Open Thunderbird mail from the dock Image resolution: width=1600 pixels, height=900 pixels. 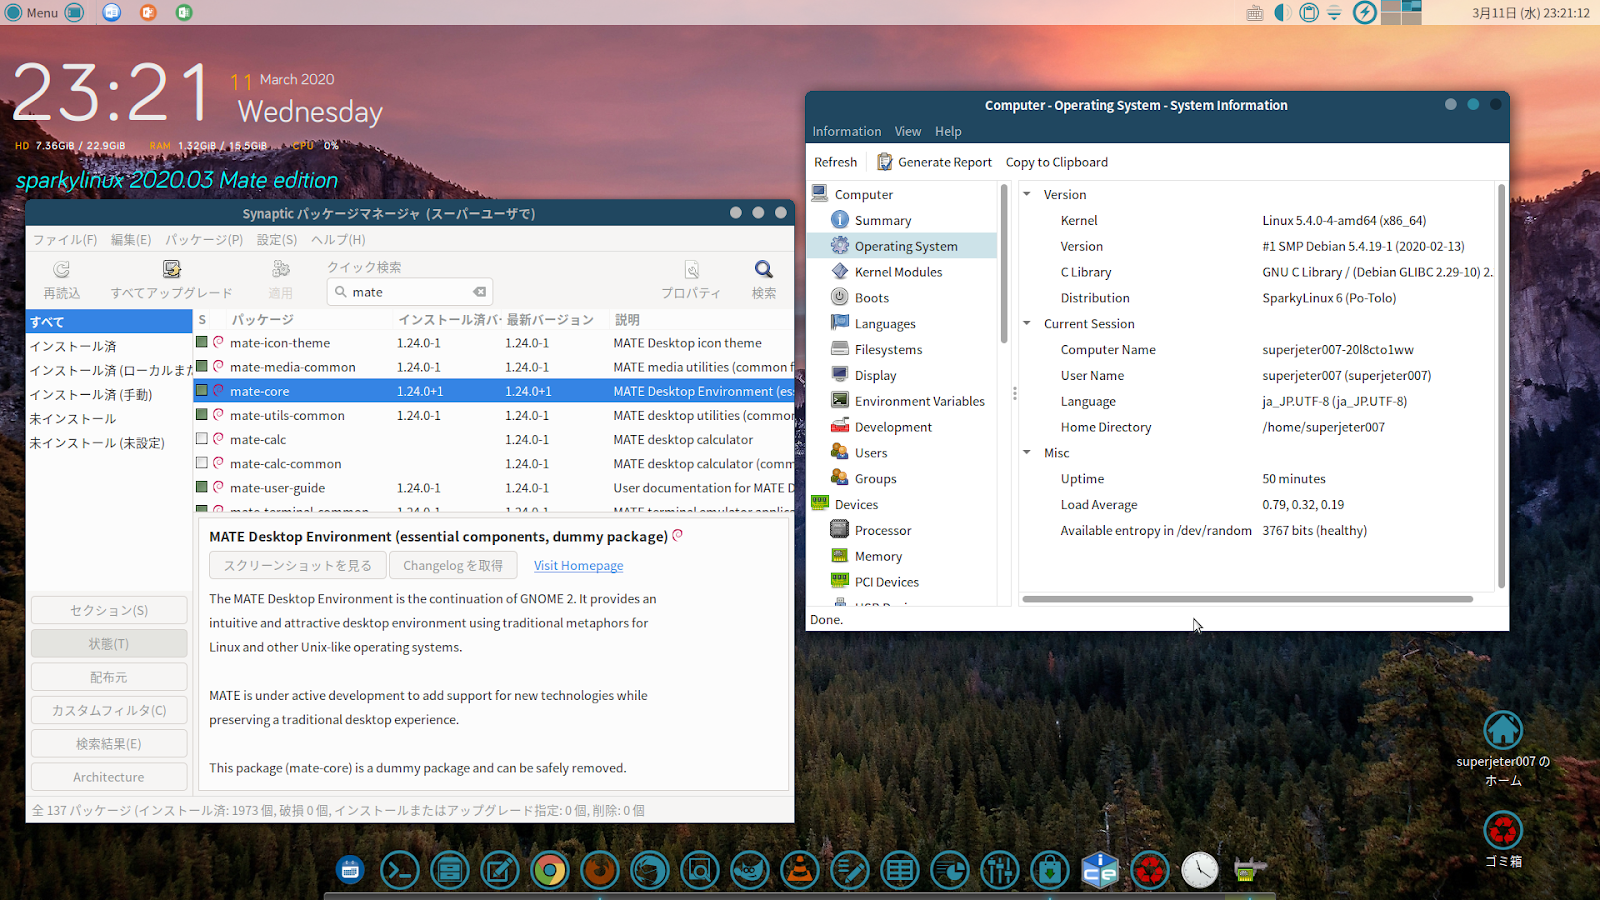649,871
